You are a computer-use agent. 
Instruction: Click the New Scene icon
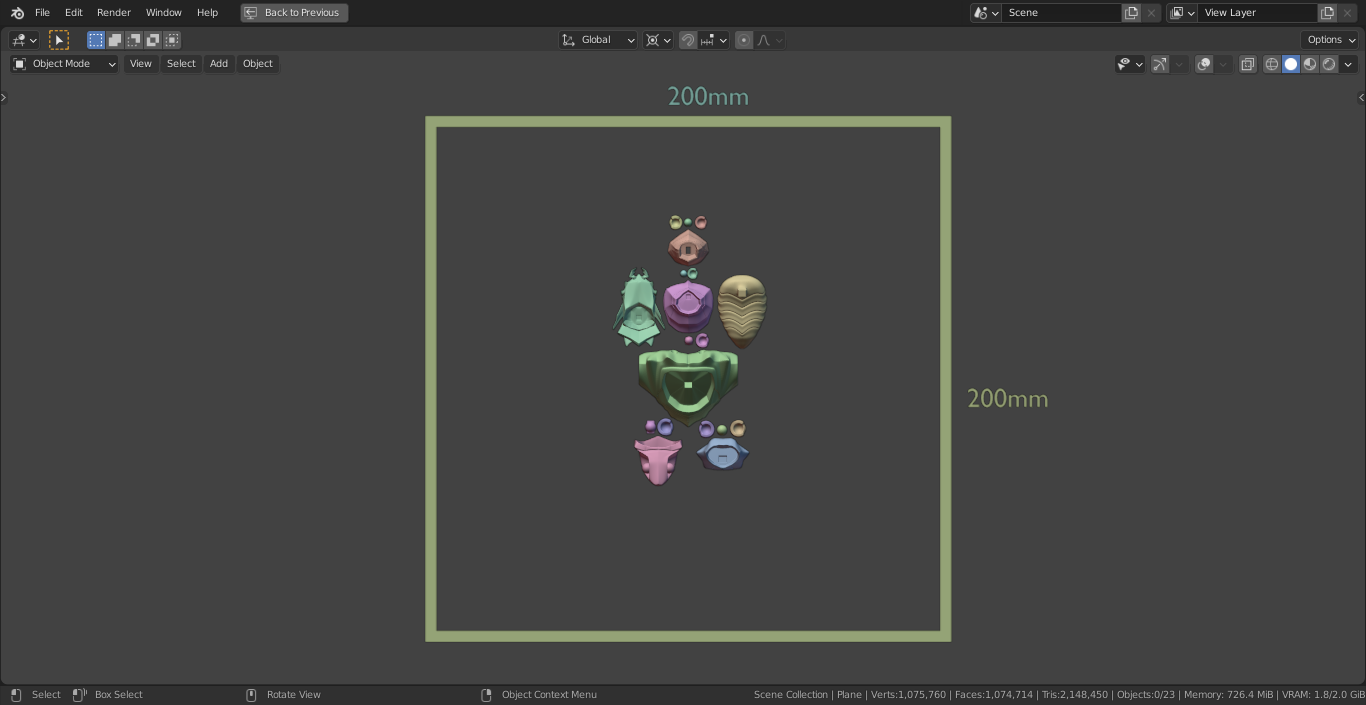click(x=1131, y=13)
